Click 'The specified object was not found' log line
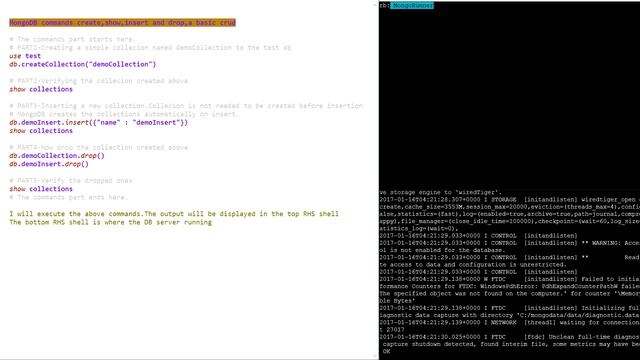 tap(509, 293)
